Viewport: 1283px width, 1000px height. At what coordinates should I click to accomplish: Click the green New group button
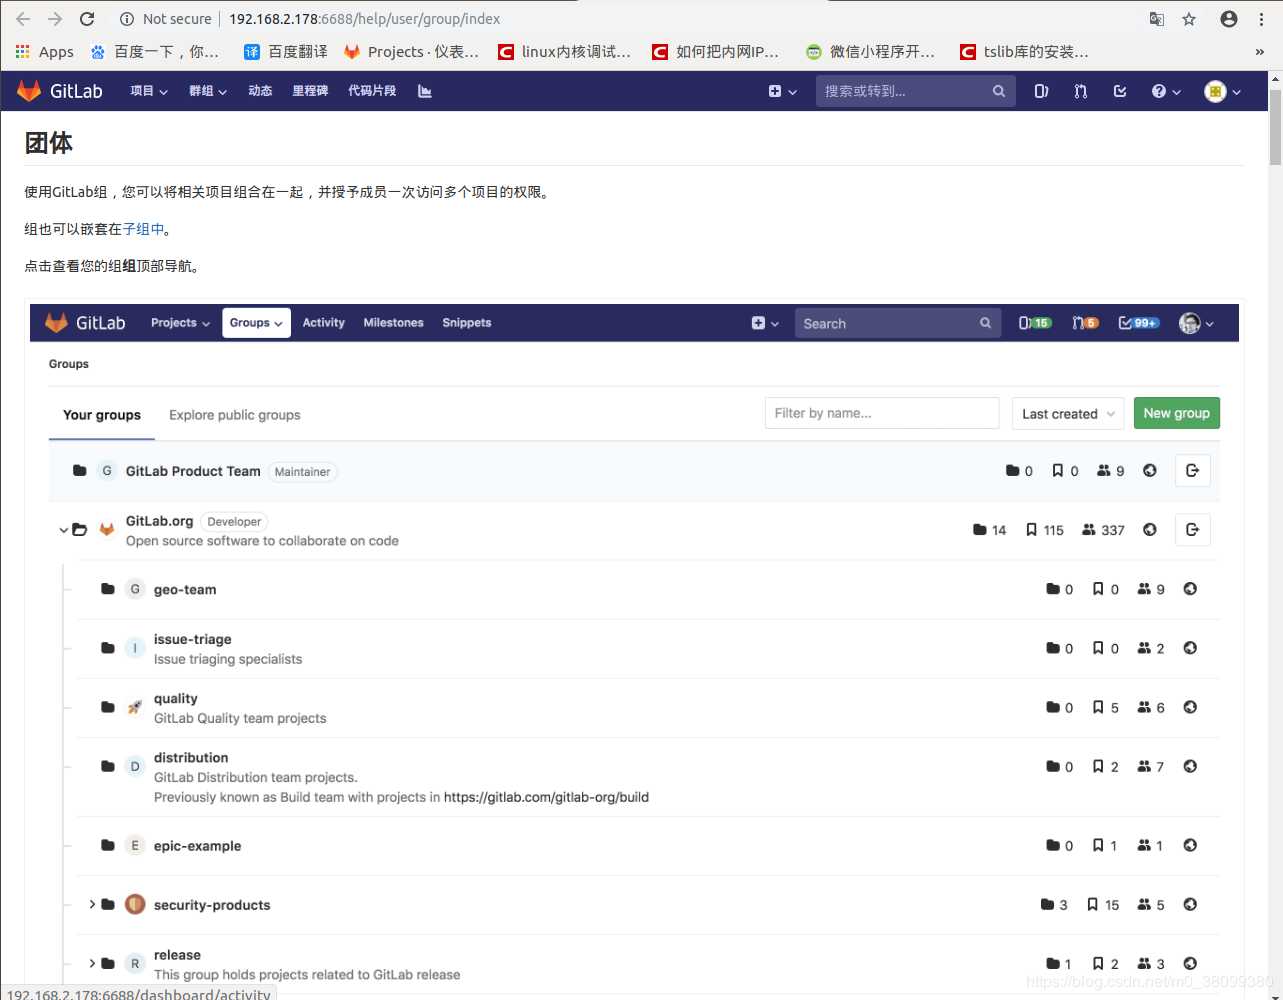1176,413
